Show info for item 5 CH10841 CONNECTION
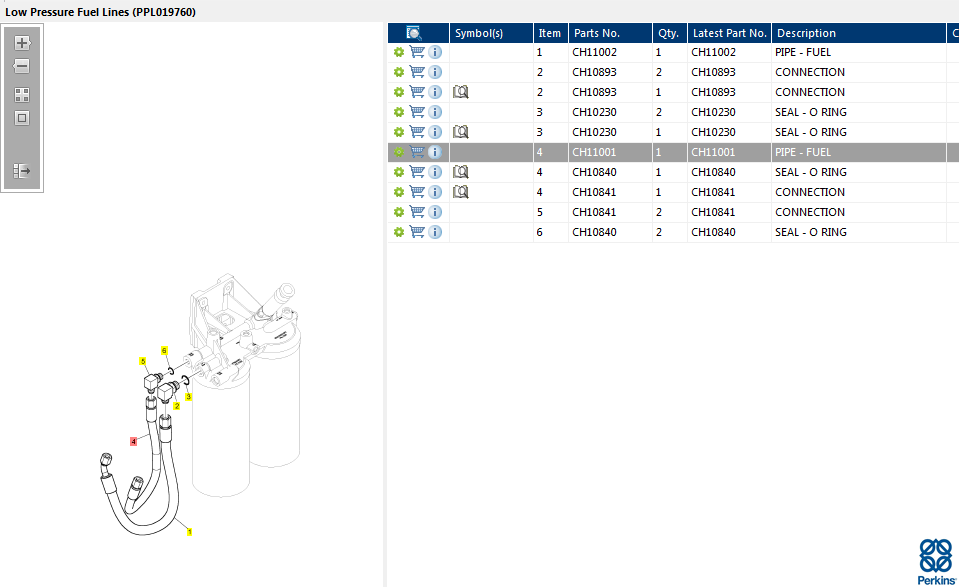The height and width of the screenshot is (587, 959). pyautogui.click(x=435, y=212)
